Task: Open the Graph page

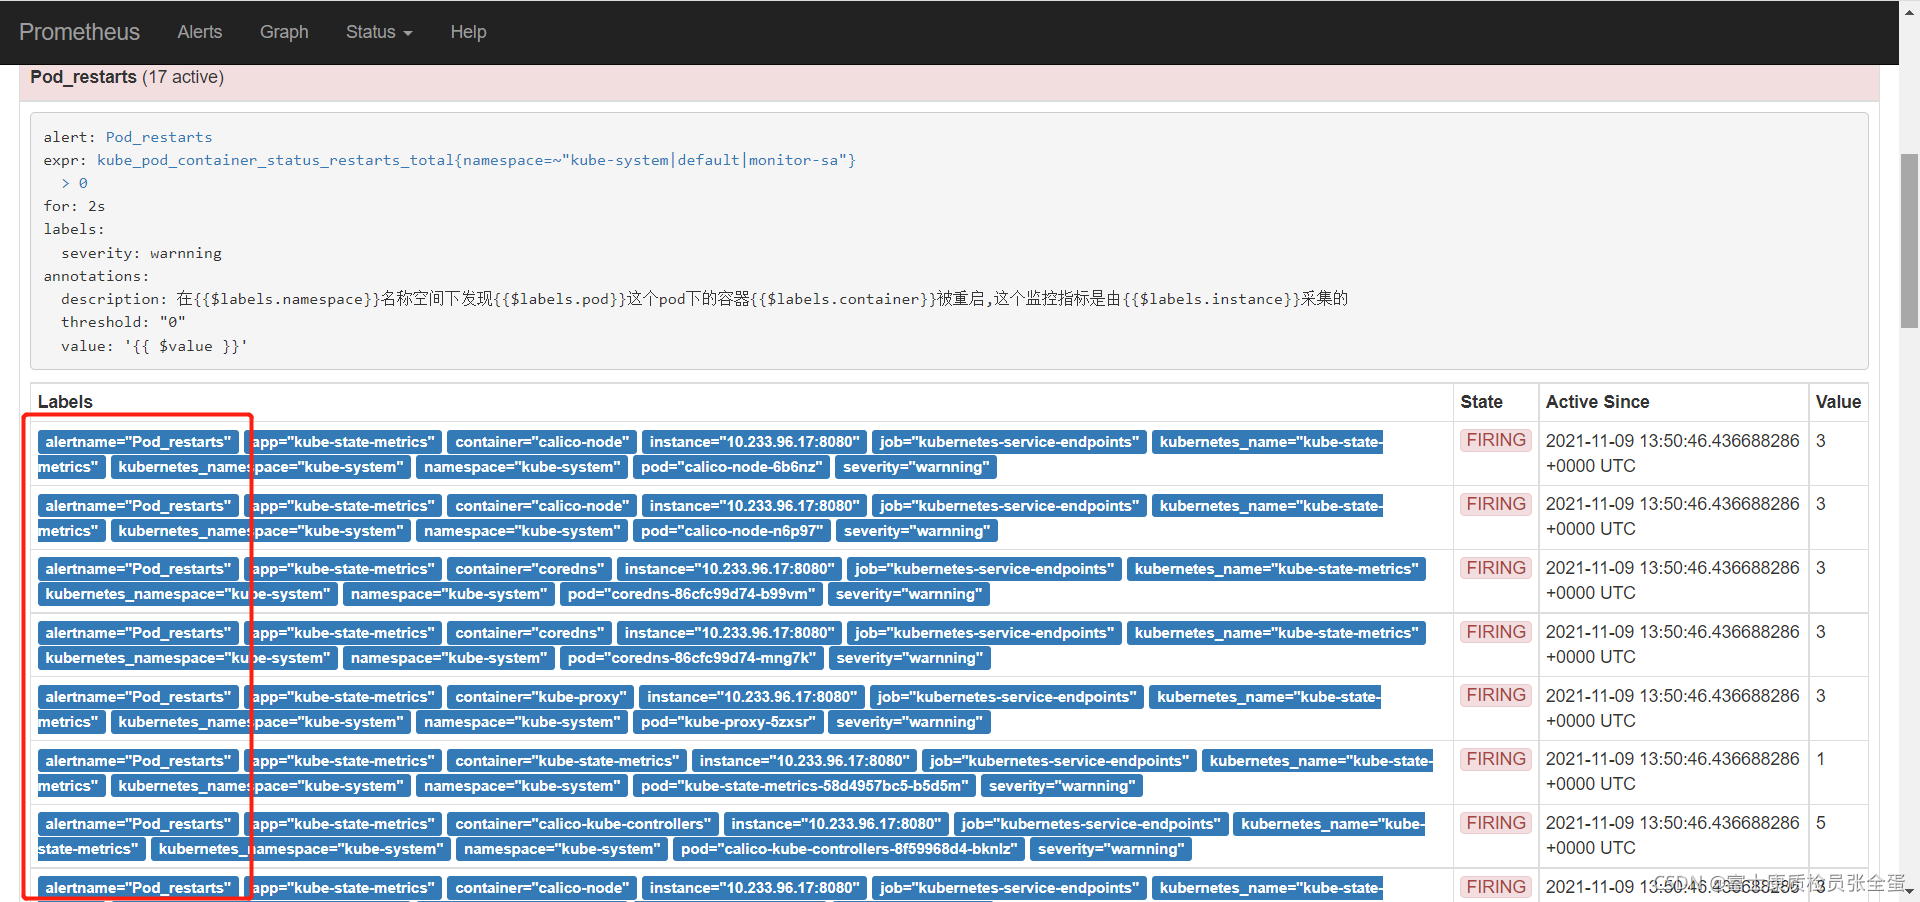Action: (284, 32)
